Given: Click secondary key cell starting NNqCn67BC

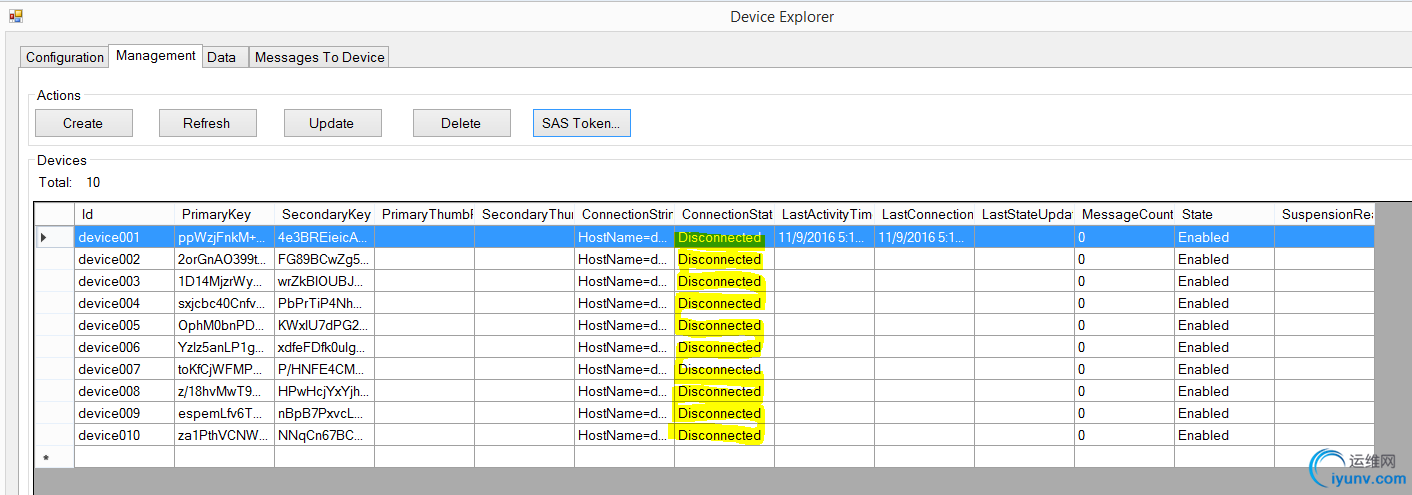Looking at the screenshot, I should click(x=324, y=435).
